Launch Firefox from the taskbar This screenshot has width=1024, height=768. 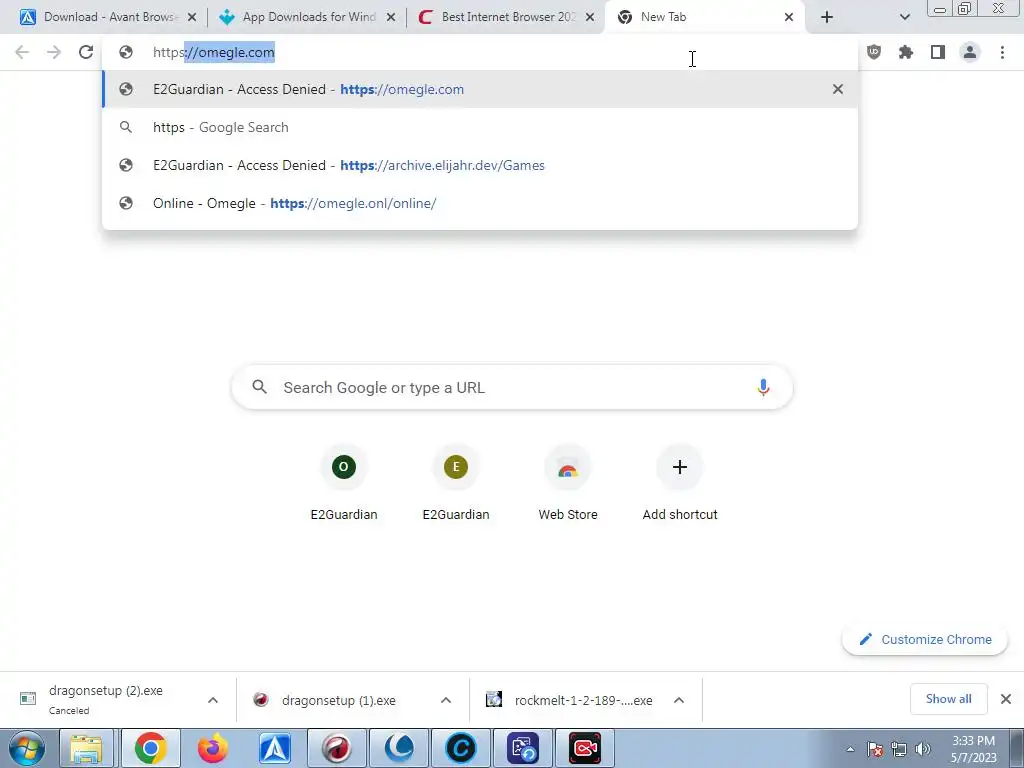click(x=213, y=748)
